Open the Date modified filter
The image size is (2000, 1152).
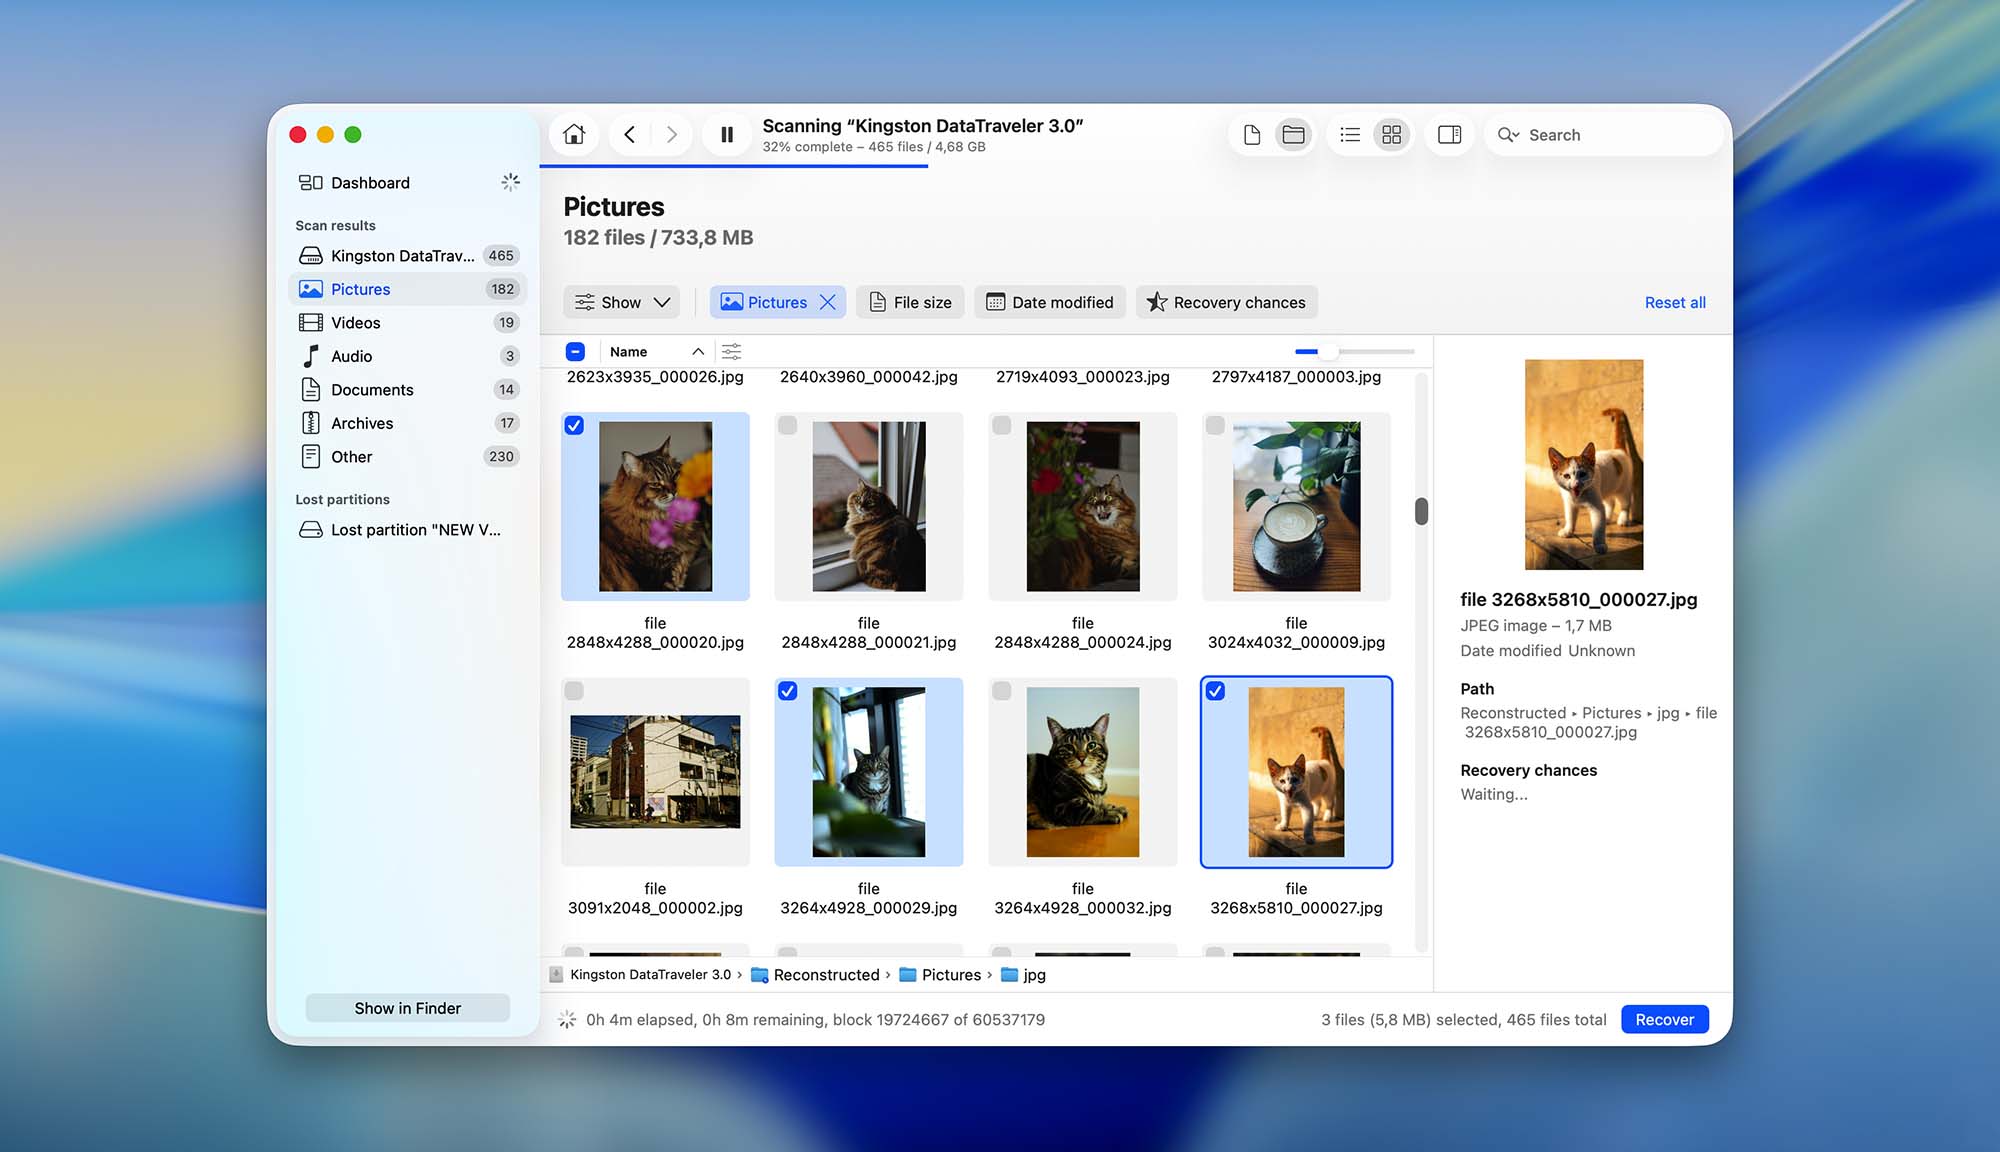pos(1049,301)
